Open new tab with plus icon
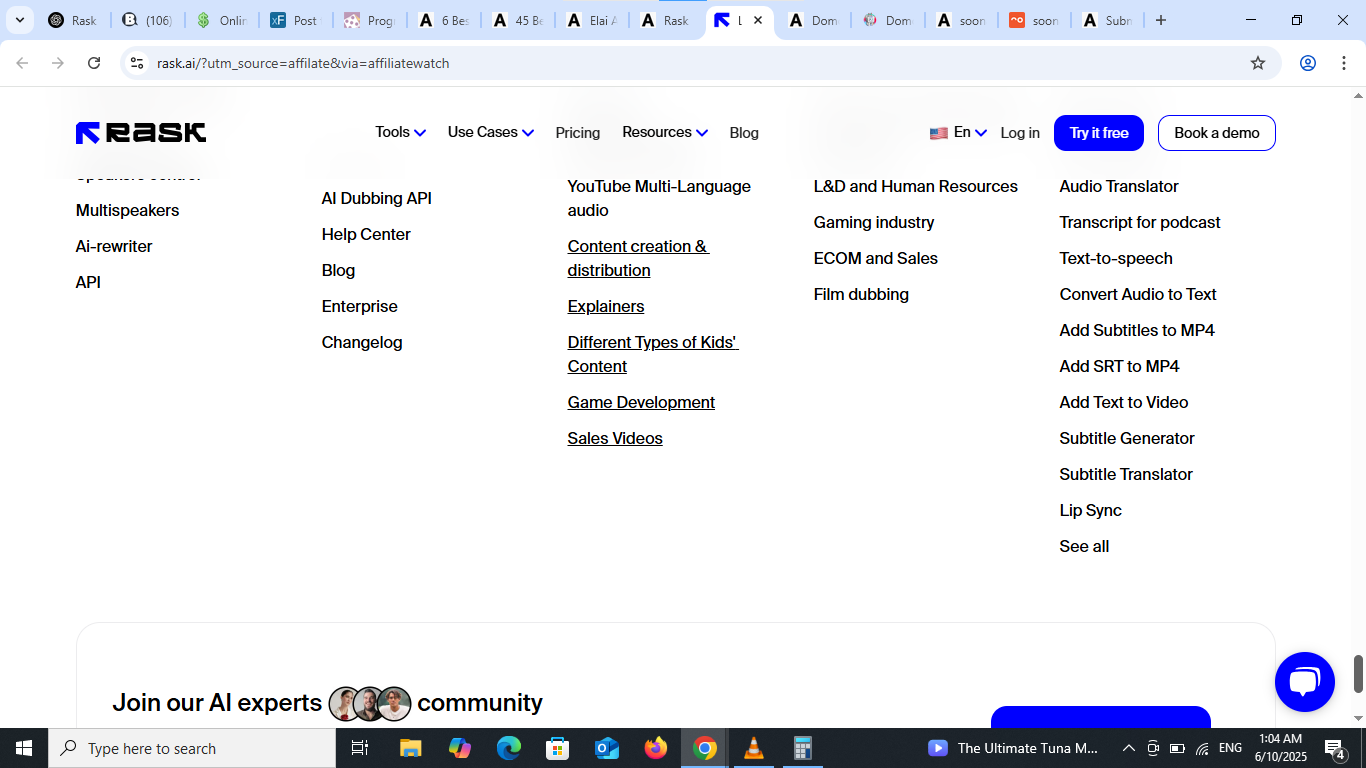1366x768 pixels. point(1161,20)
